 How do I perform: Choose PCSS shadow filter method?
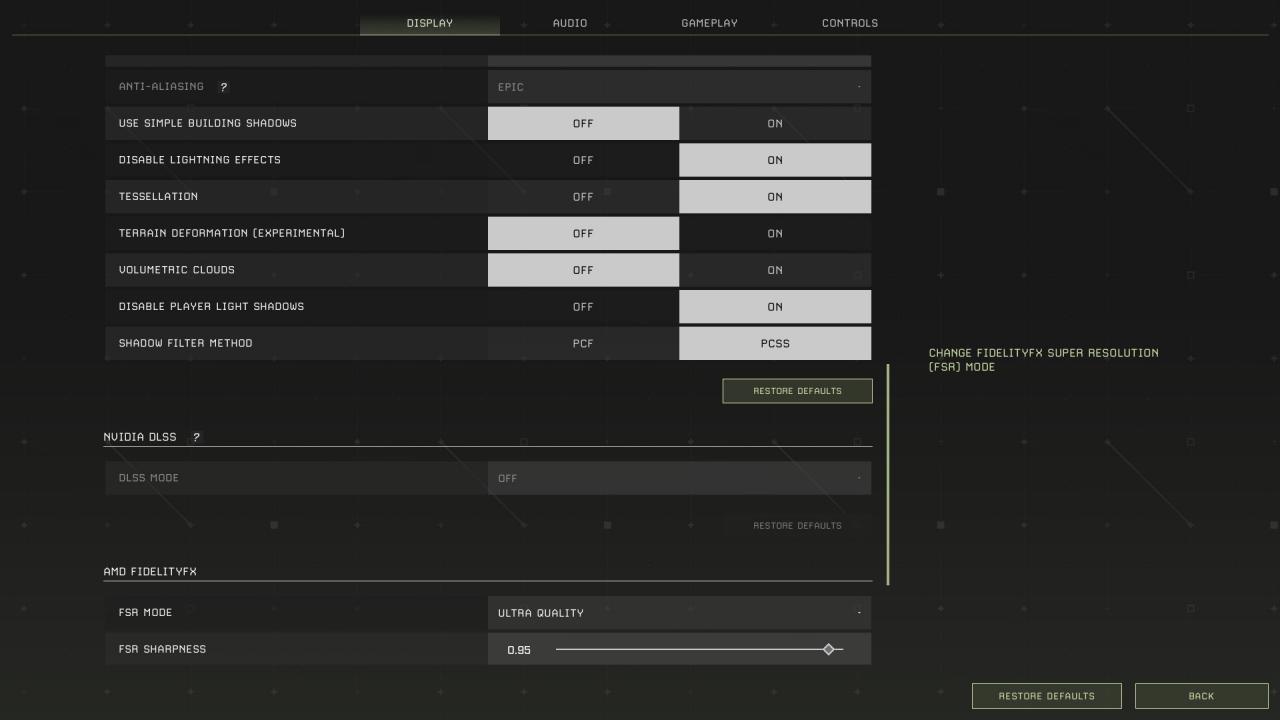[x=775, y=343]
